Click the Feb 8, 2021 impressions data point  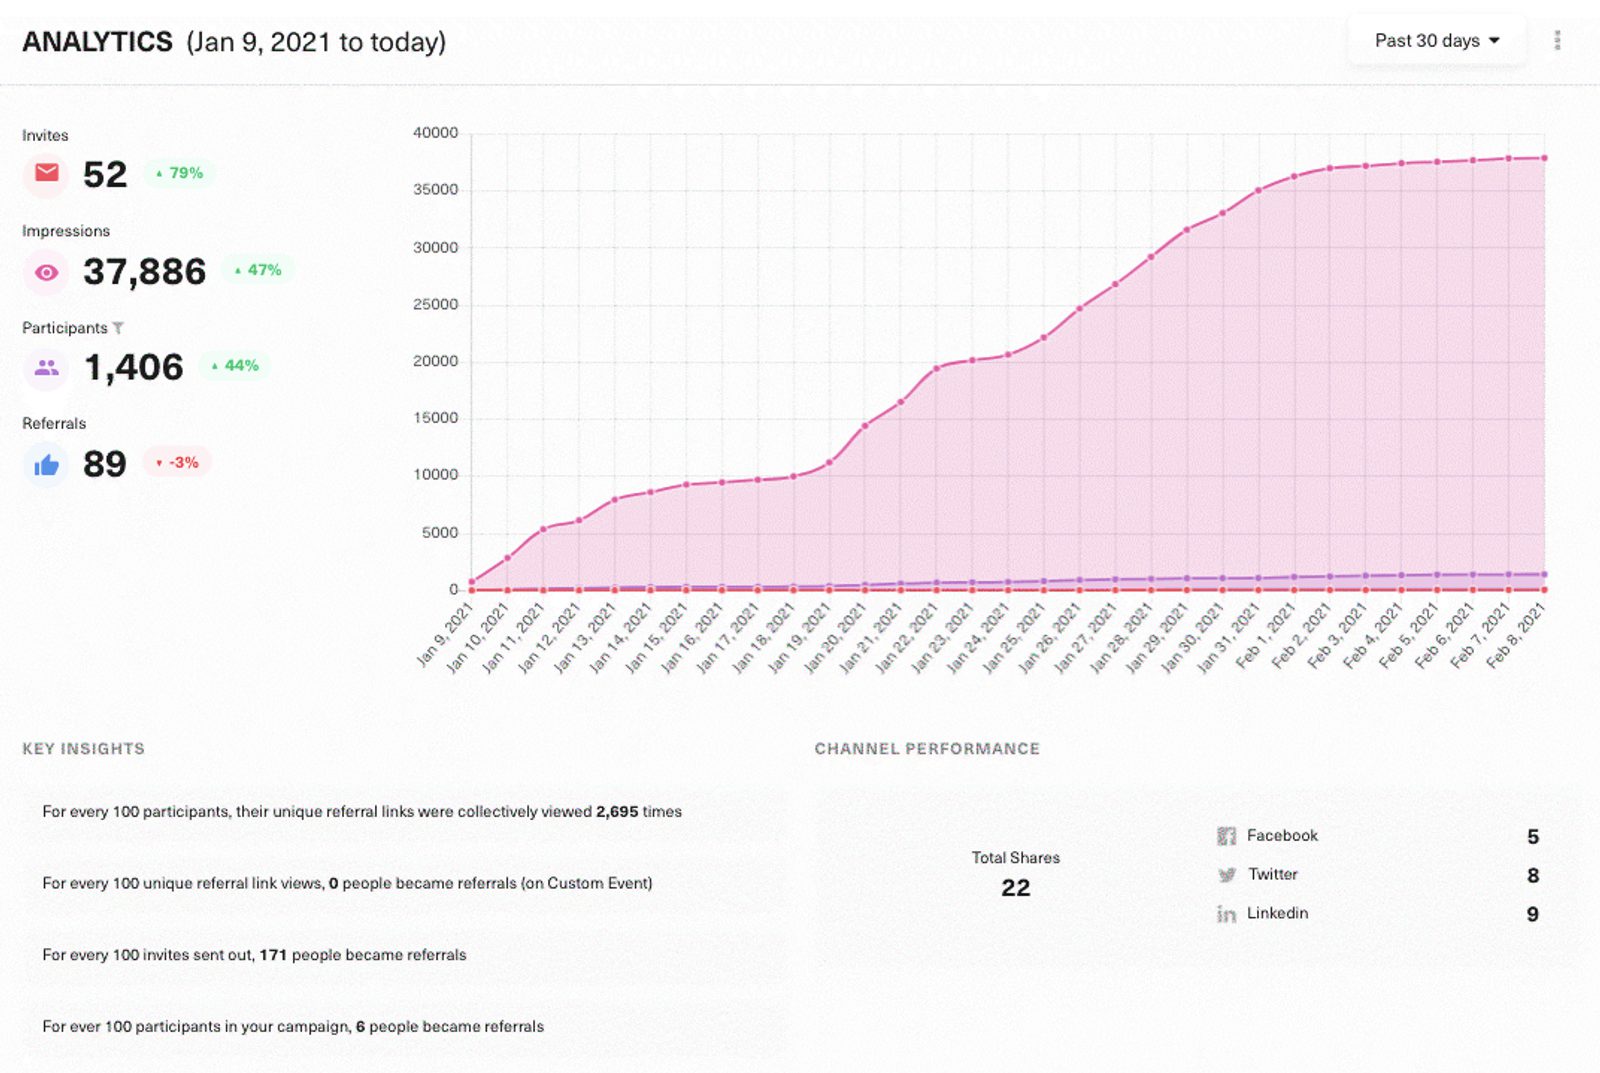point(1544,158)
